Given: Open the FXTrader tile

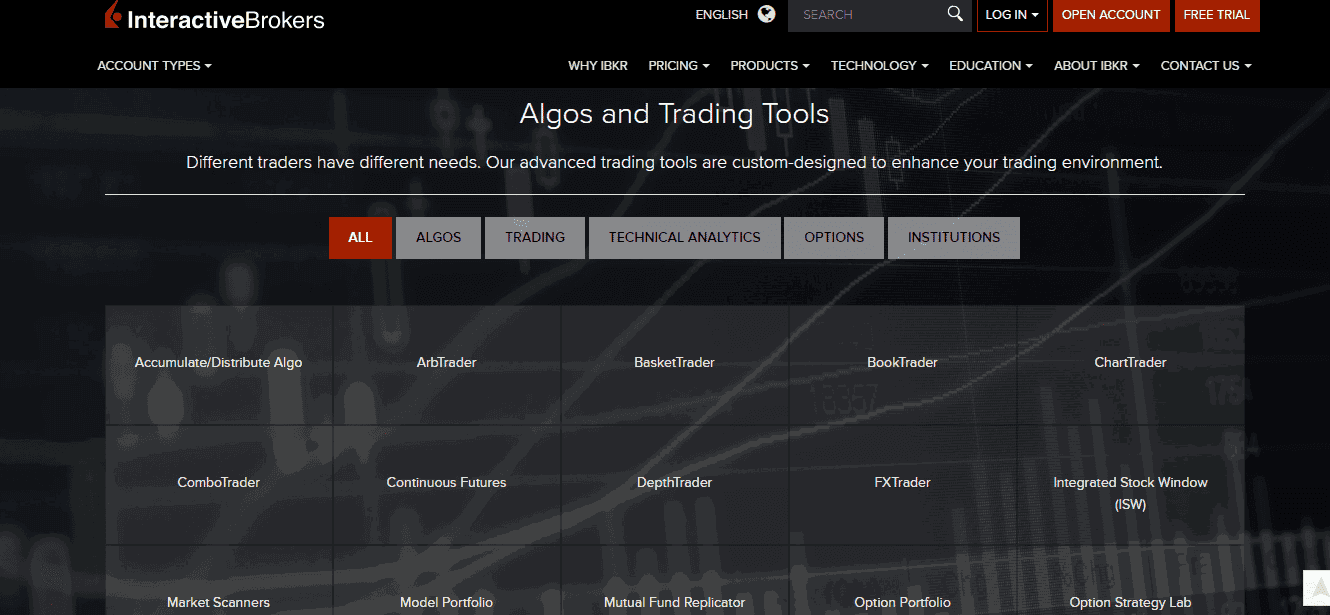Looking at the screenshot, I should coord(903,483).
